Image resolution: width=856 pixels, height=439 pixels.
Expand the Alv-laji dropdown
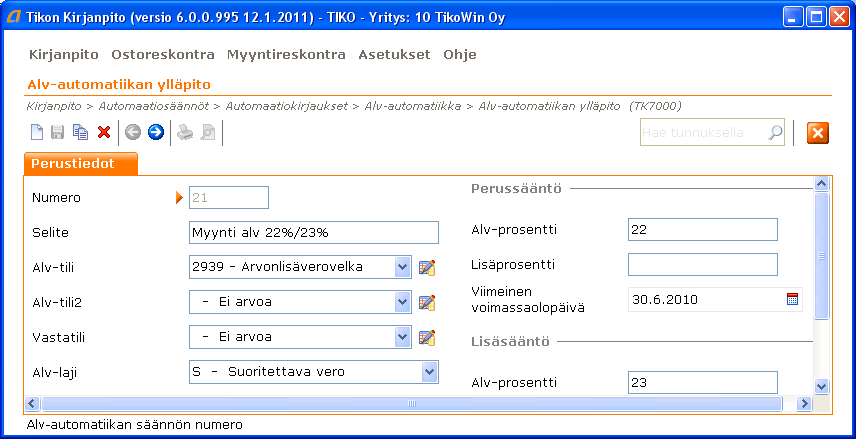coord(430,372)
